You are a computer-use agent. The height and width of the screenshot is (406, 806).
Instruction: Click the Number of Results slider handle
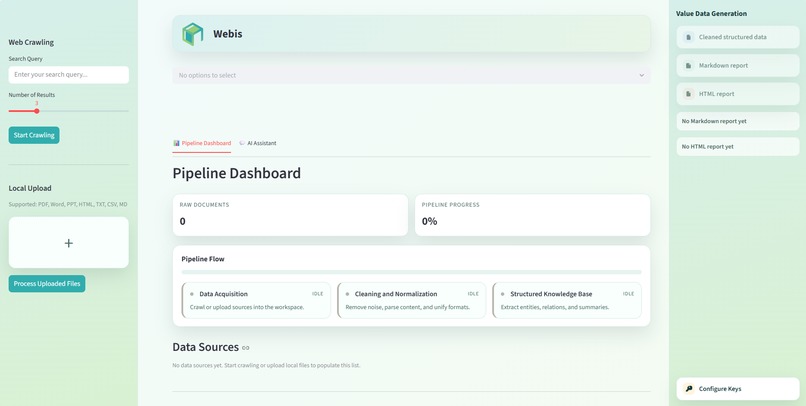coord(36,111)
